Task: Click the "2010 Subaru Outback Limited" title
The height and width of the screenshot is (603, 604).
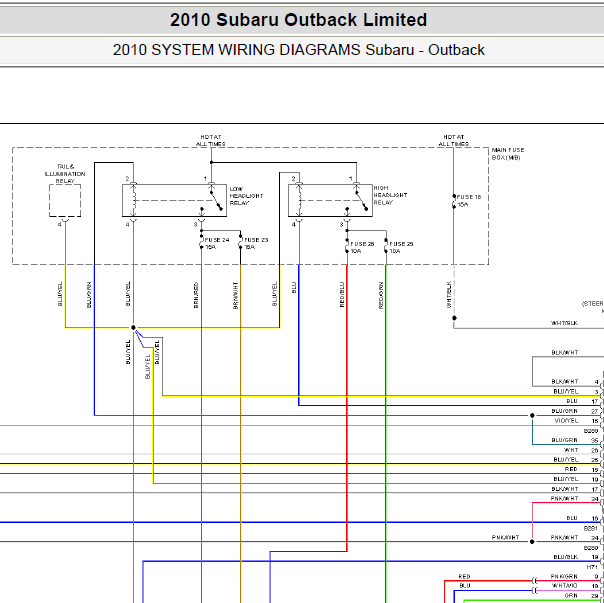Action: pyautogui.click(x=299, y=20)
